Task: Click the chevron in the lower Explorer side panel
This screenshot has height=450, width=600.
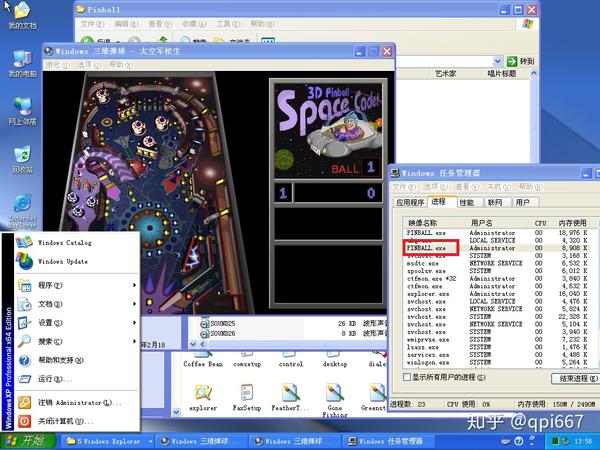Action: (176, 412)
